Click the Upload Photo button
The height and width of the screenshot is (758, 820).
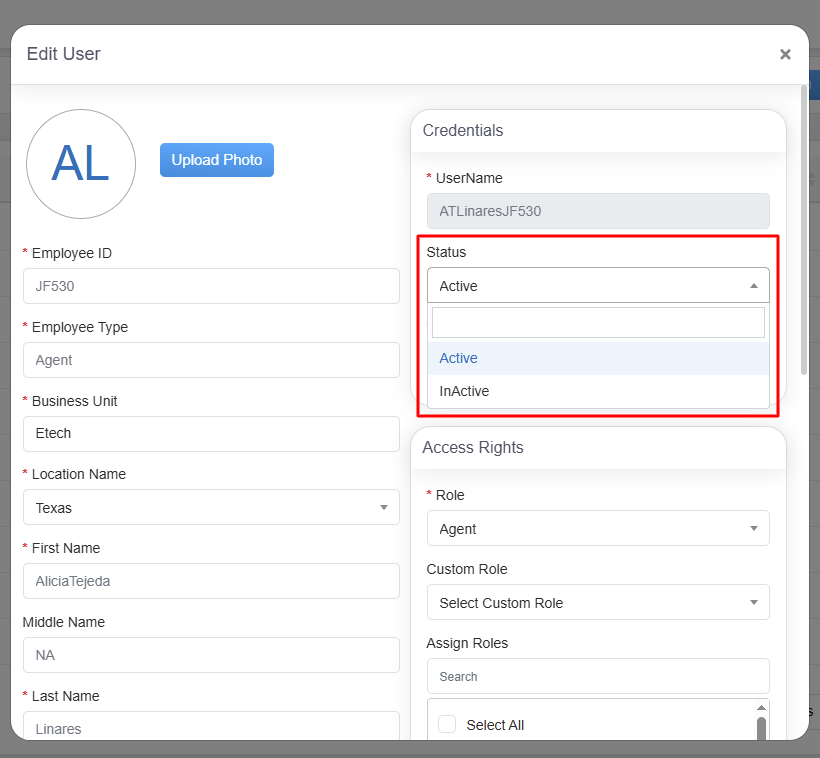point(216,160)
